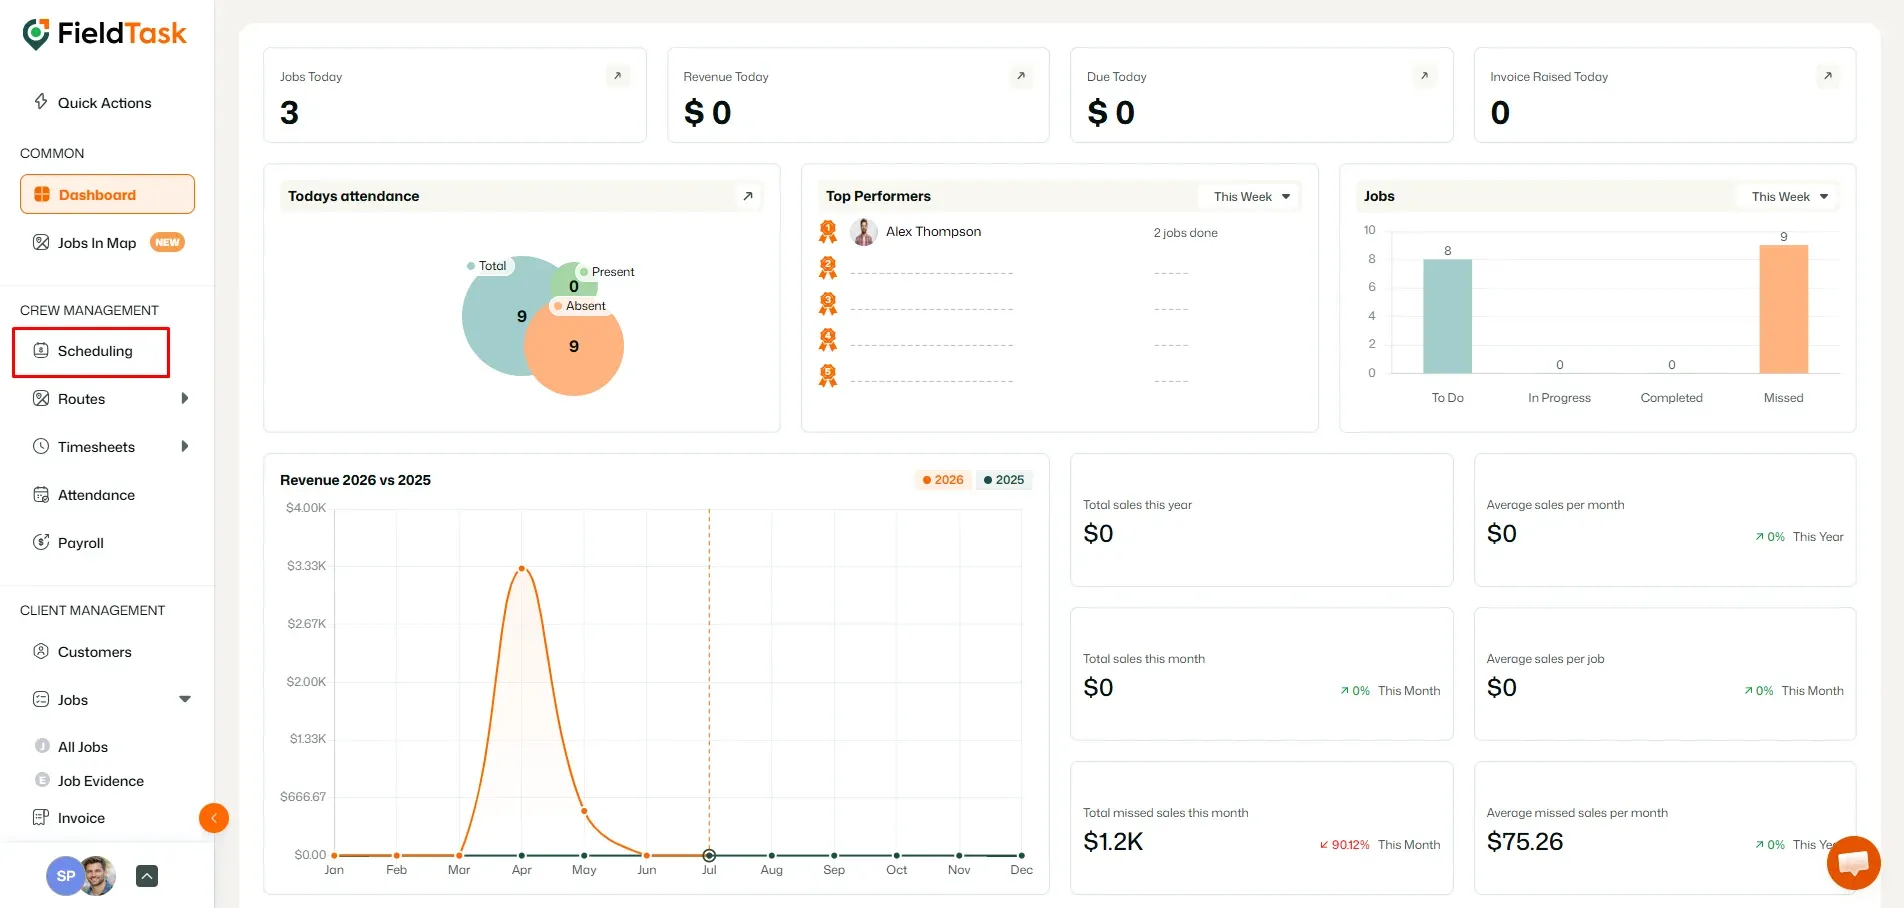Select the Dashboard menu item
The image size is (1904, 908).
[107, 194]
